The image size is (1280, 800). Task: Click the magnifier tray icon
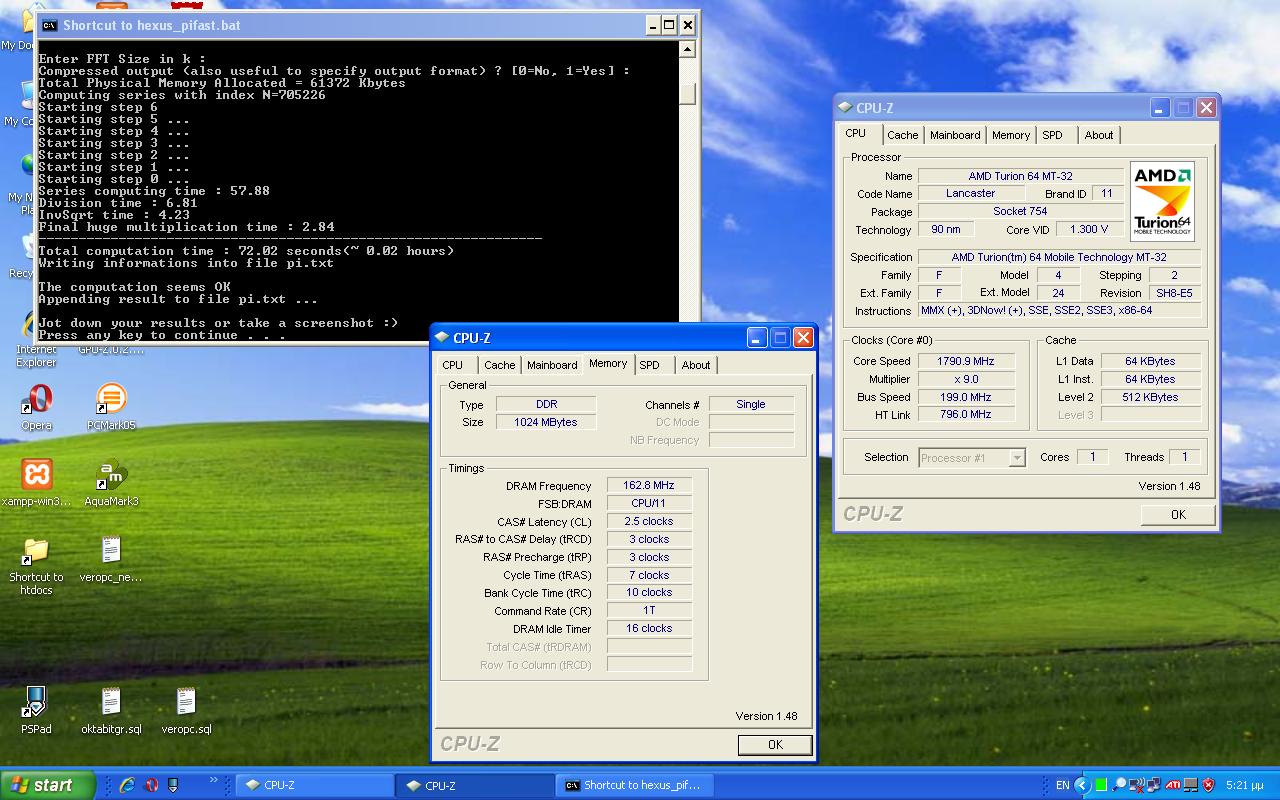1121,785
